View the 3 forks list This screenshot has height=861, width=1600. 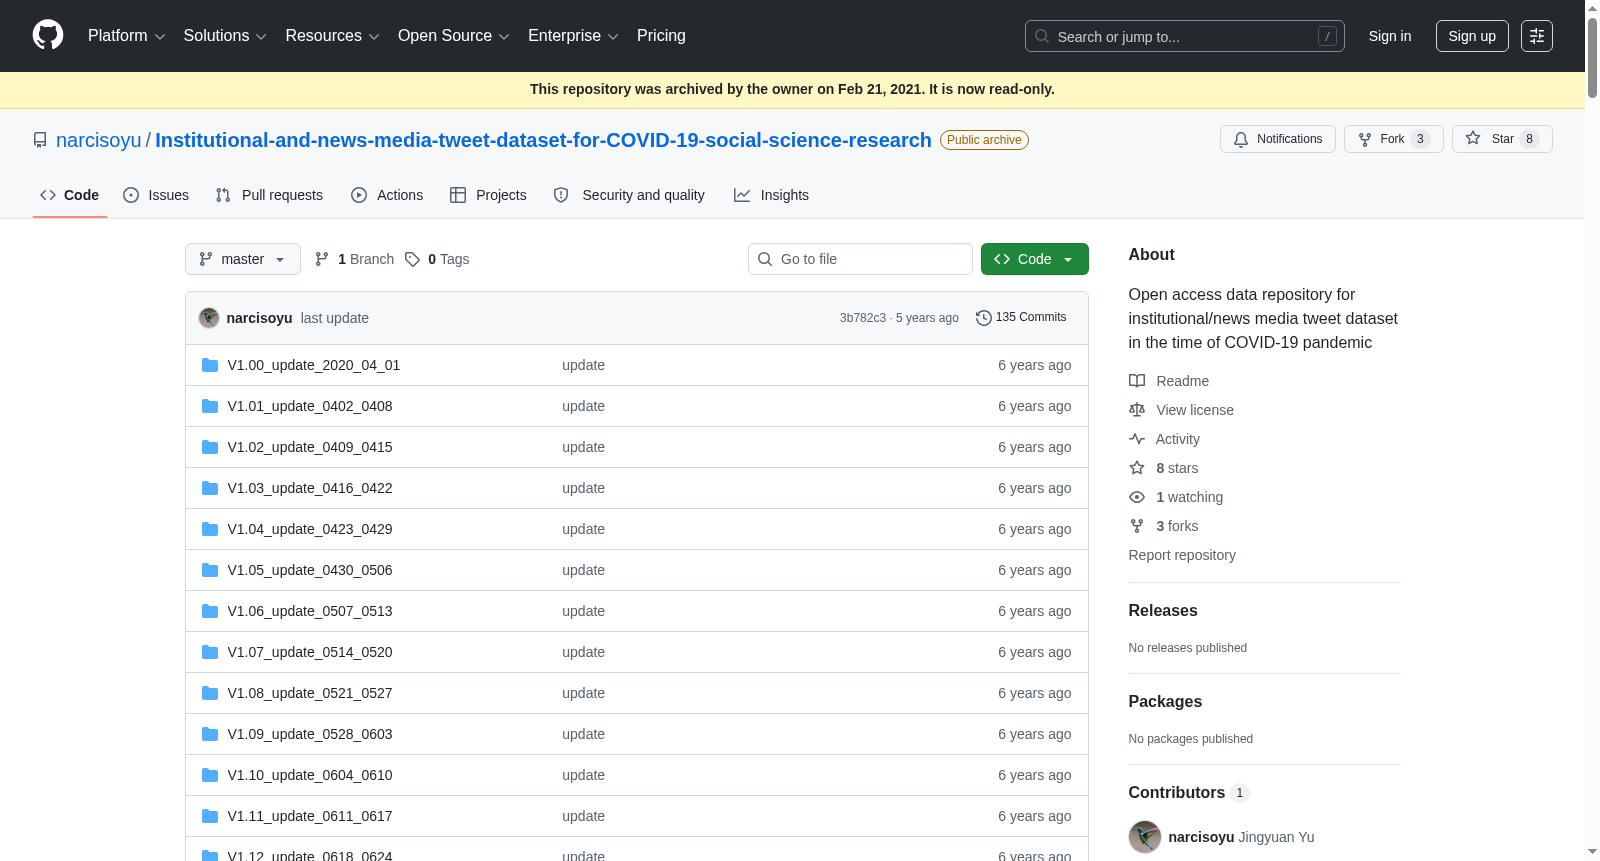1164,526
